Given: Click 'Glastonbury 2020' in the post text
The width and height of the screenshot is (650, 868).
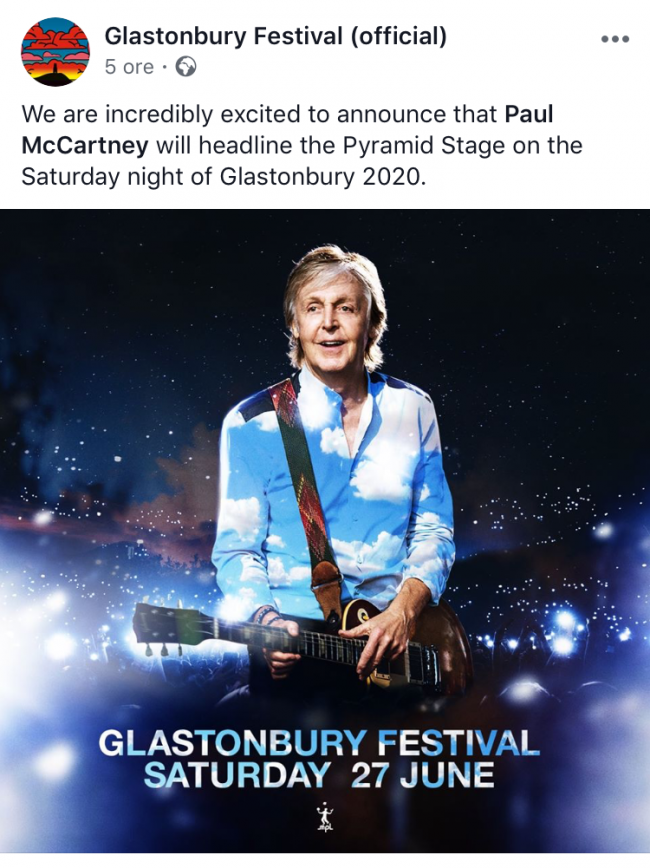Looking at the screenshot, I should (x=323, y=177).
